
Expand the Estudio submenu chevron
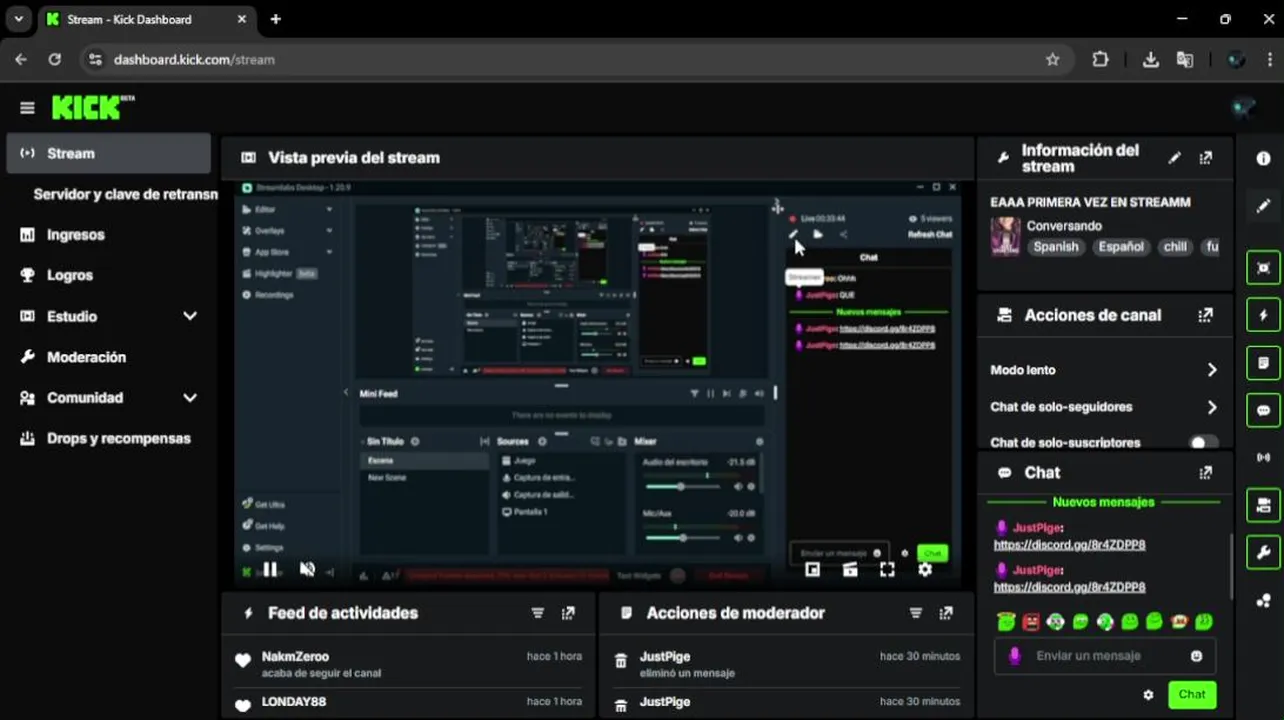point(190,316)
